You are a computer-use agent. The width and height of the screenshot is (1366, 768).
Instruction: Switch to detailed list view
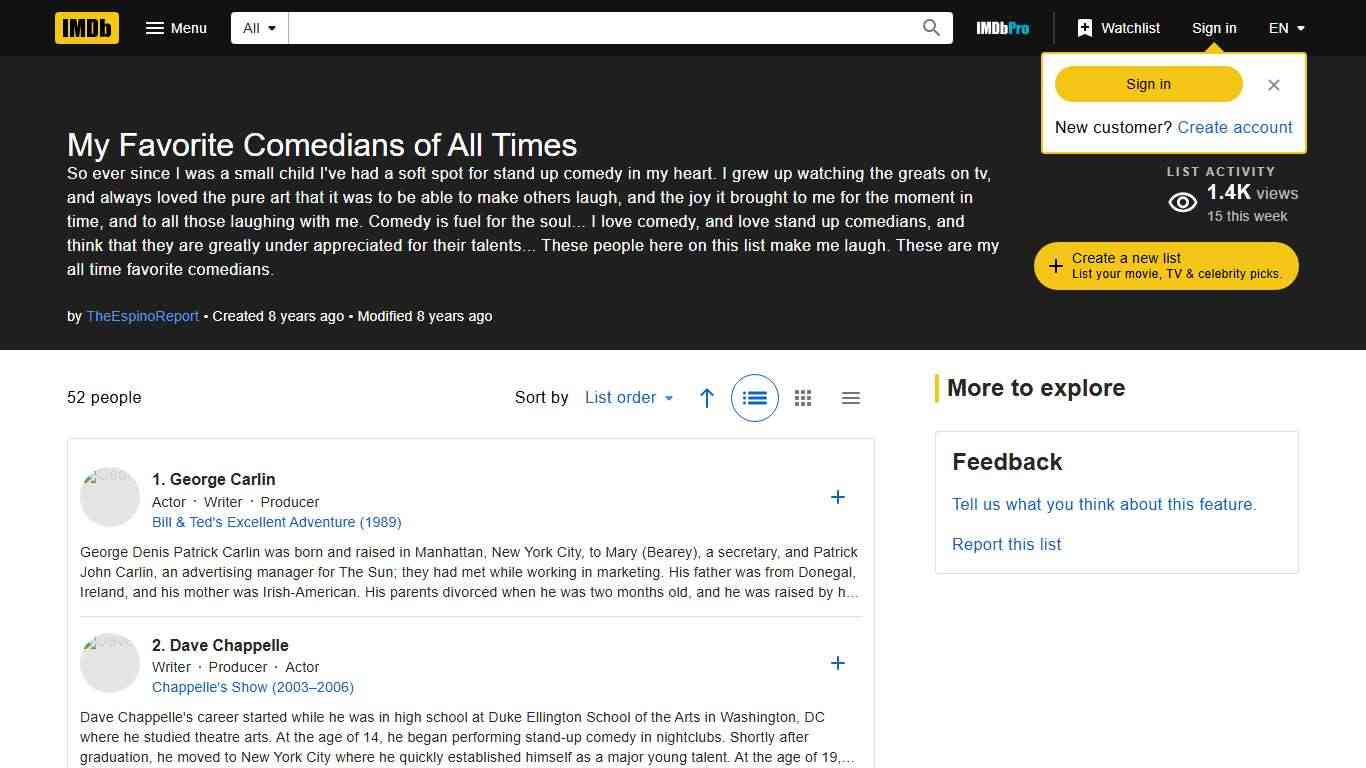755,398
